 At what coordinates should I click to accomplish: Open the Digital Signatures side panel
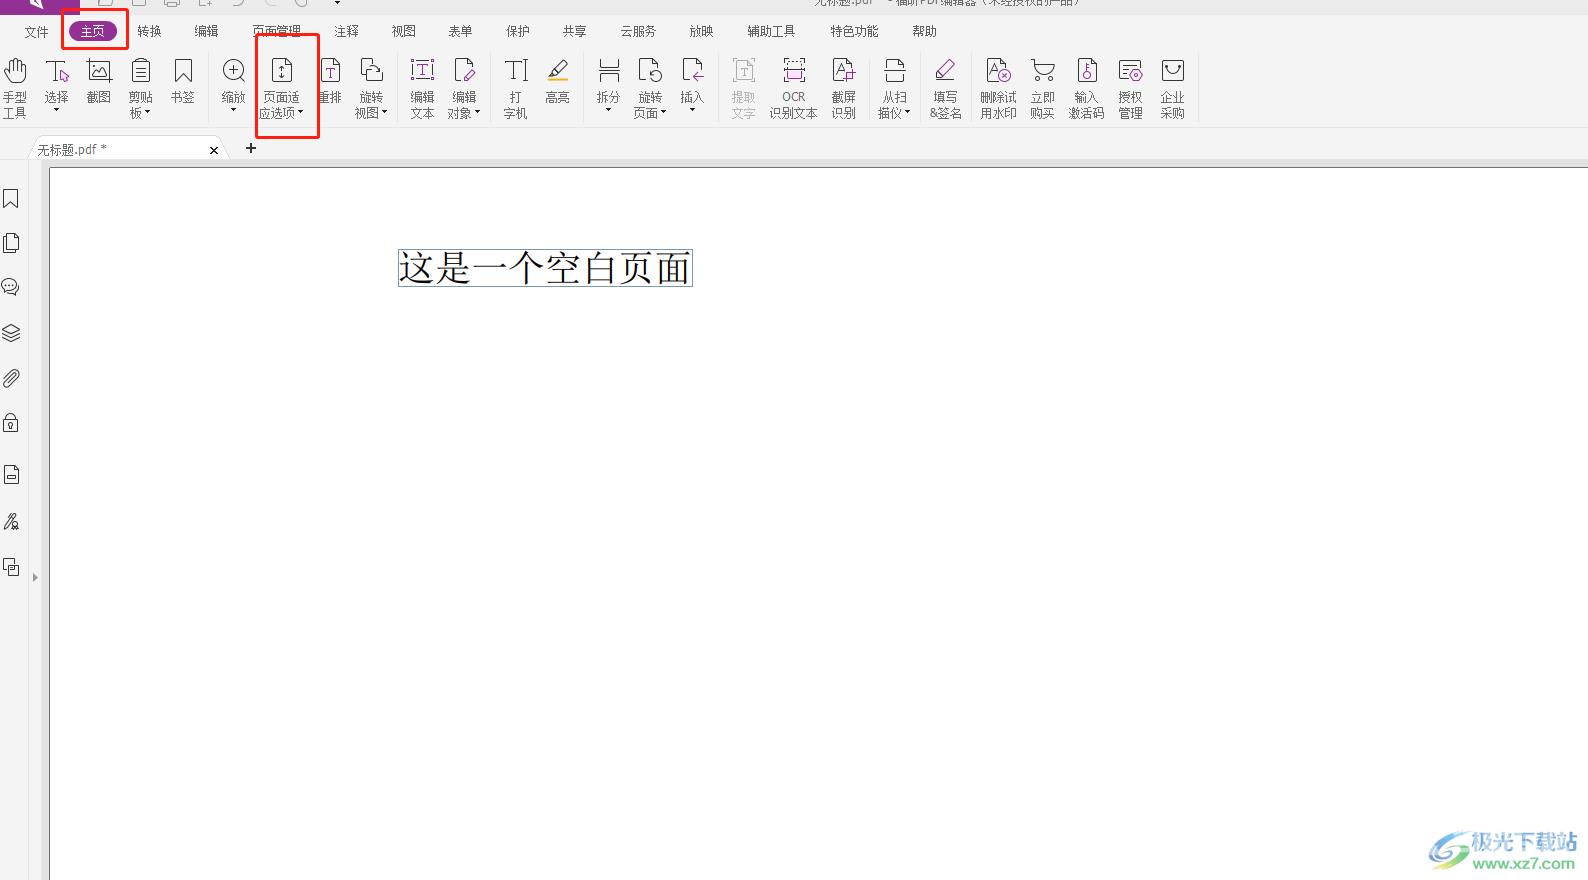(x=11, y=521)
